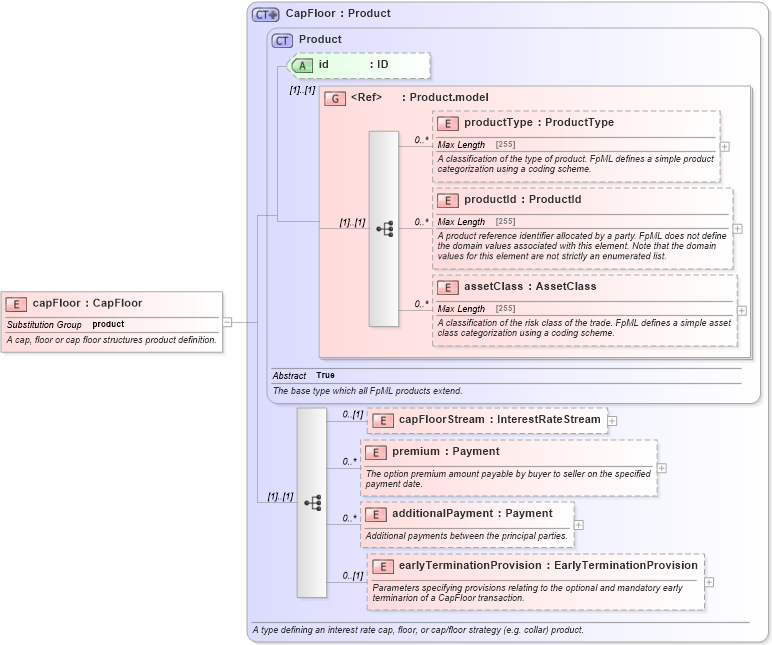Select 'CapFloor : Product' type header
Screen dimensions: 772x645
(x=338, y=13)
